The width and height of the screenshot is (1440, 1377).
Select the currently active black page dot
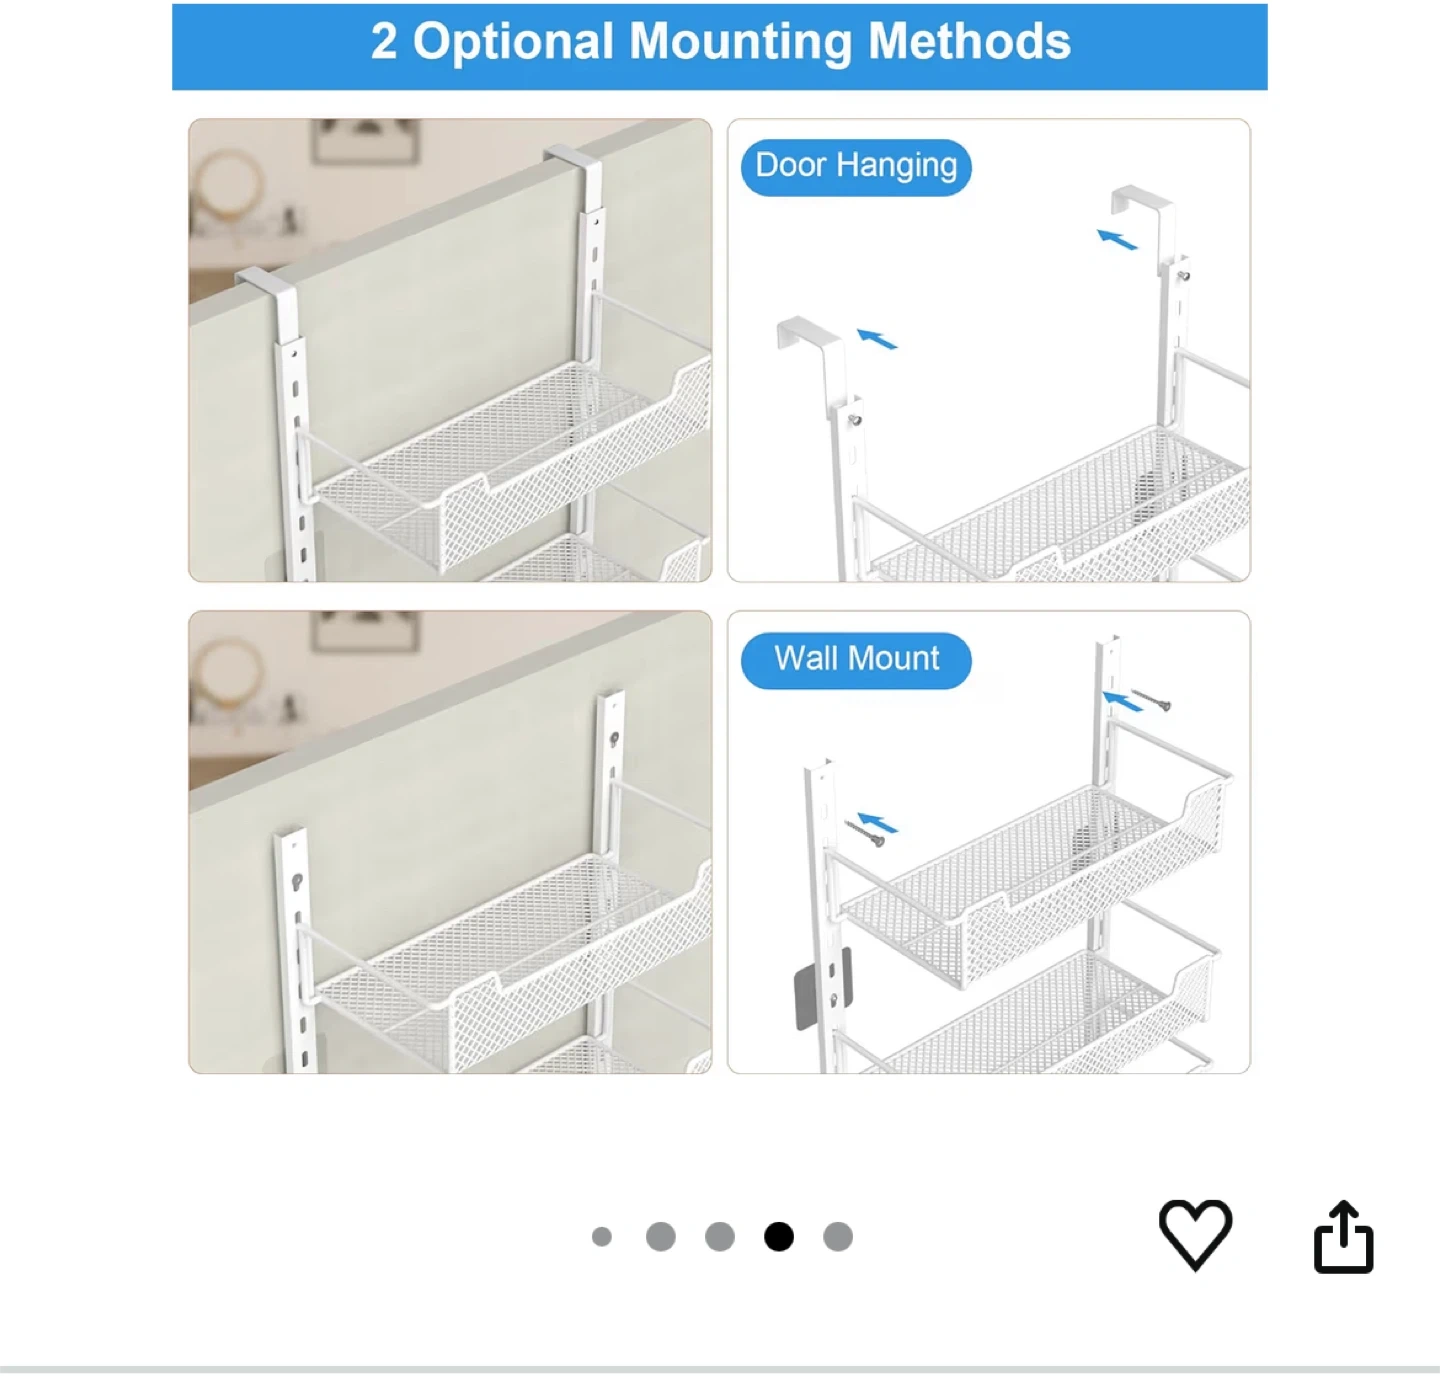(x=779, y=1237)
